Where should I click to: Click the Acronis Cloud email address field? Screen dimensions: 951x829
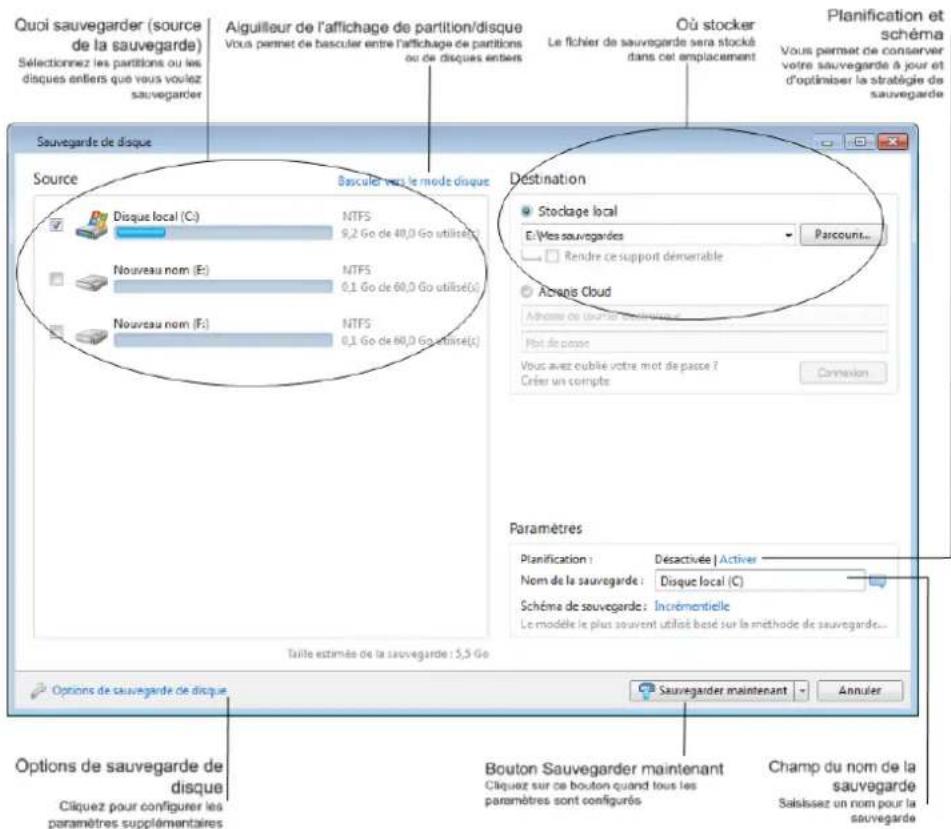point(704,316)
